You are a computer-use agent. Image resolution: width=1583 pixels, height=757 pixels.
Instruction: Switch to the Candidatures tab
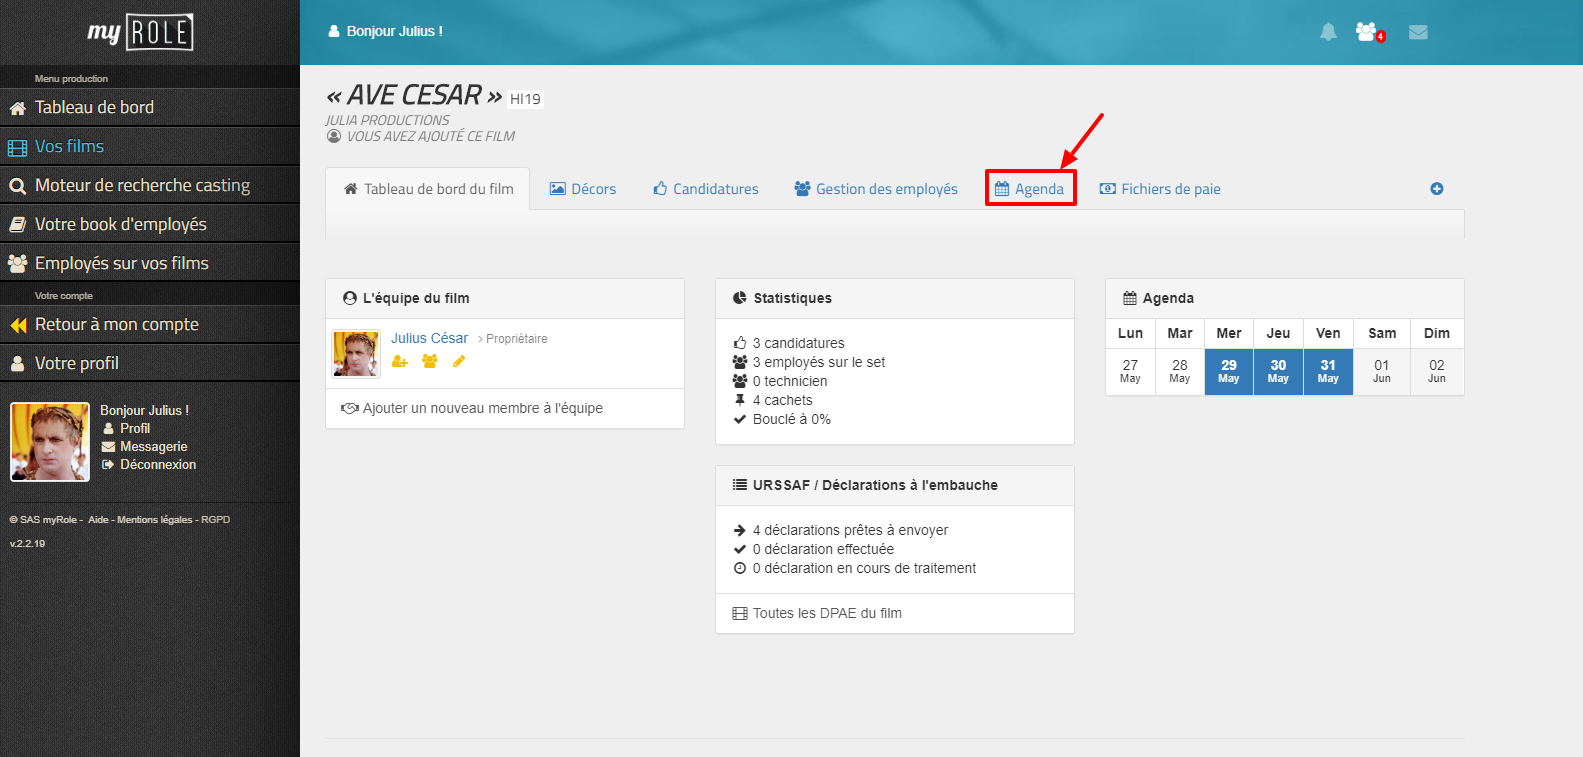[706, 189]
